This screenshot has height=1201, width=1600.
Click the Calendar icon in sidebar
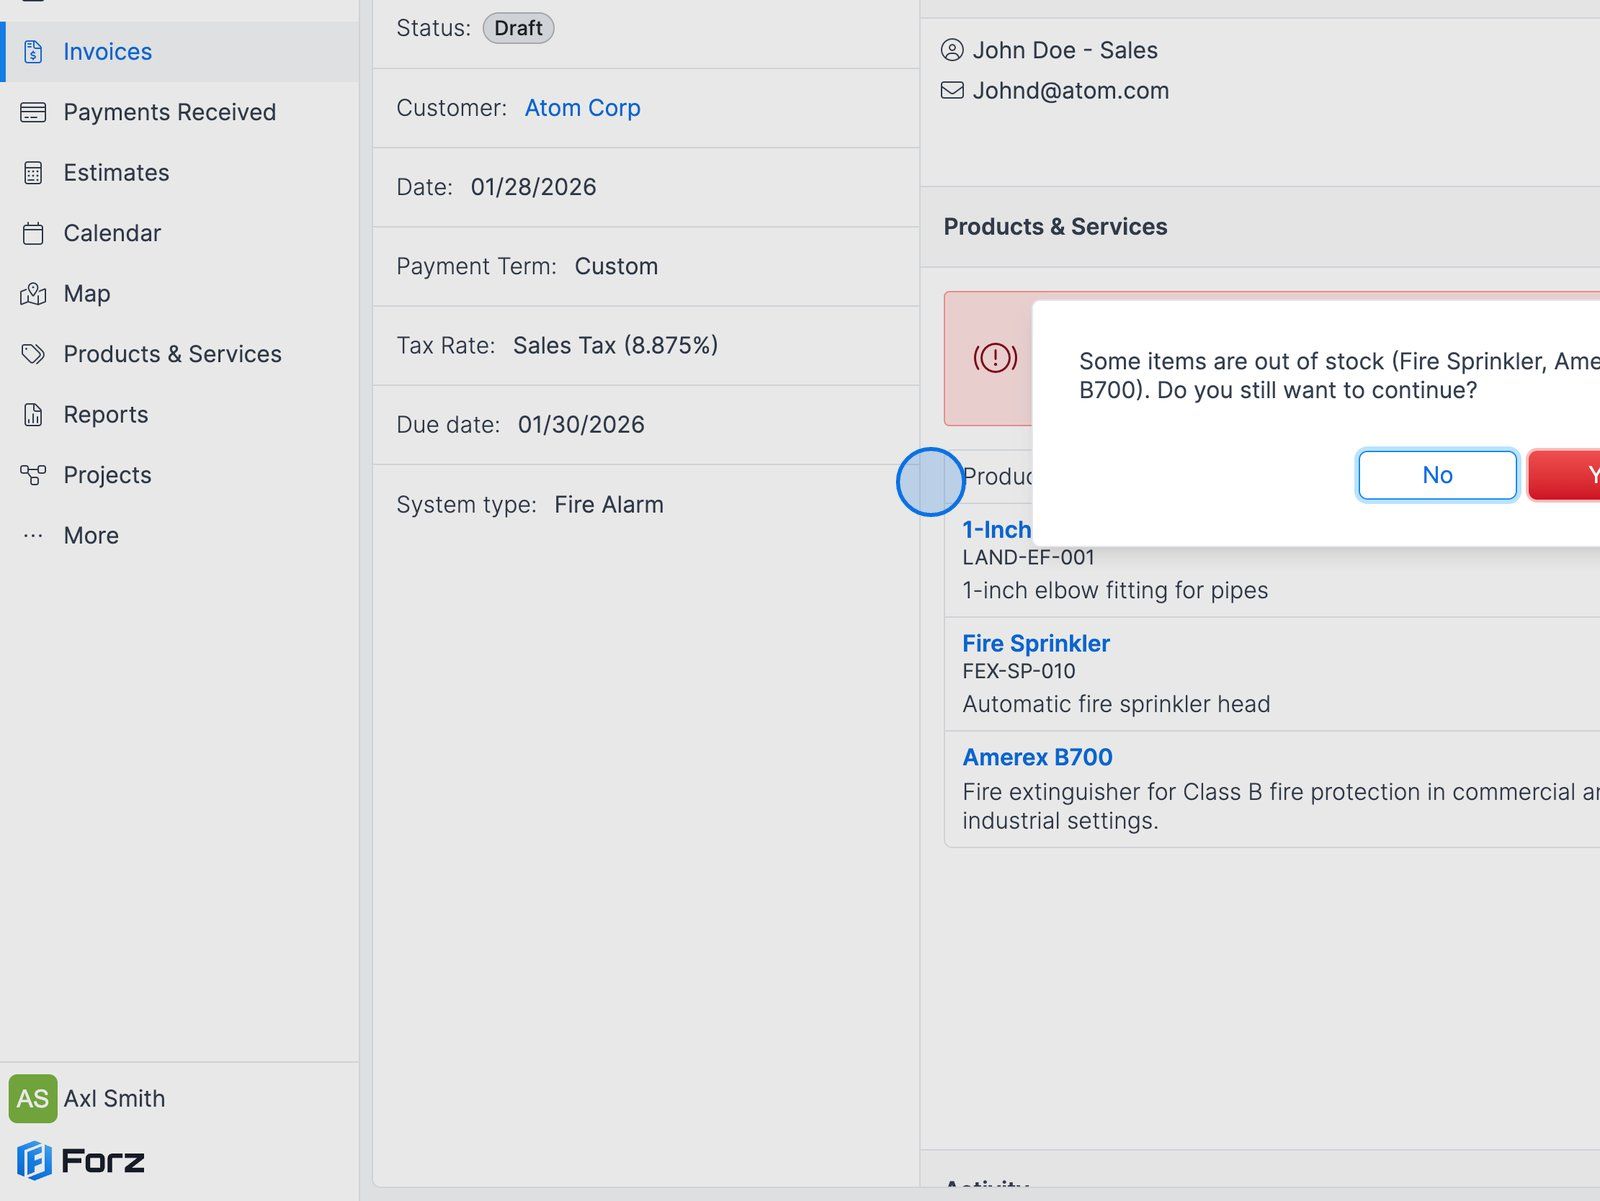33,233
